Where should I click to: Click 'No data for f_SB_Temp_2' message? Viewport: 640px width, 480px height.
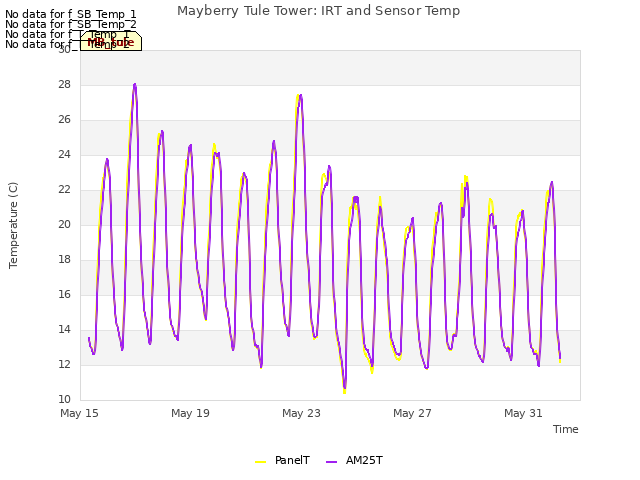pyautogui.click(x=71, y=24)
